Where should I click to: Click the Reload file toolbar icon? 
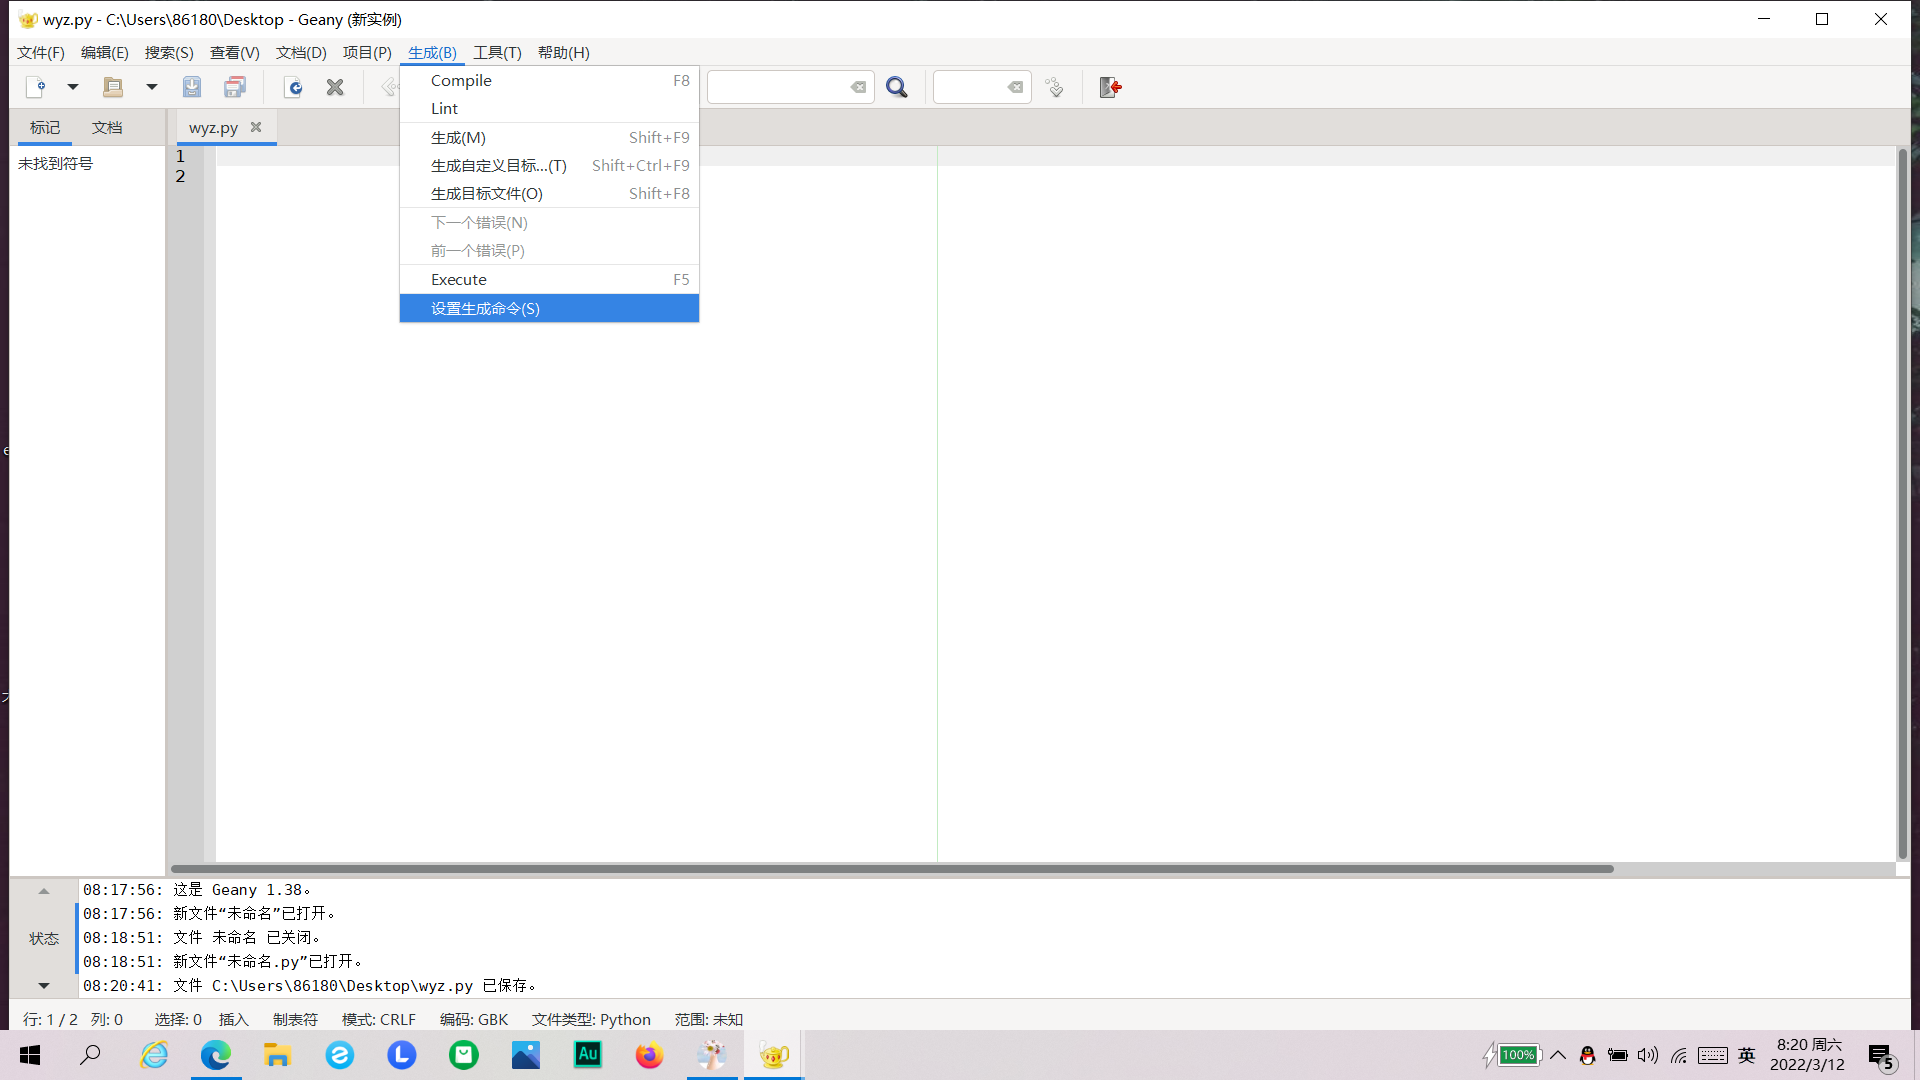293,87
